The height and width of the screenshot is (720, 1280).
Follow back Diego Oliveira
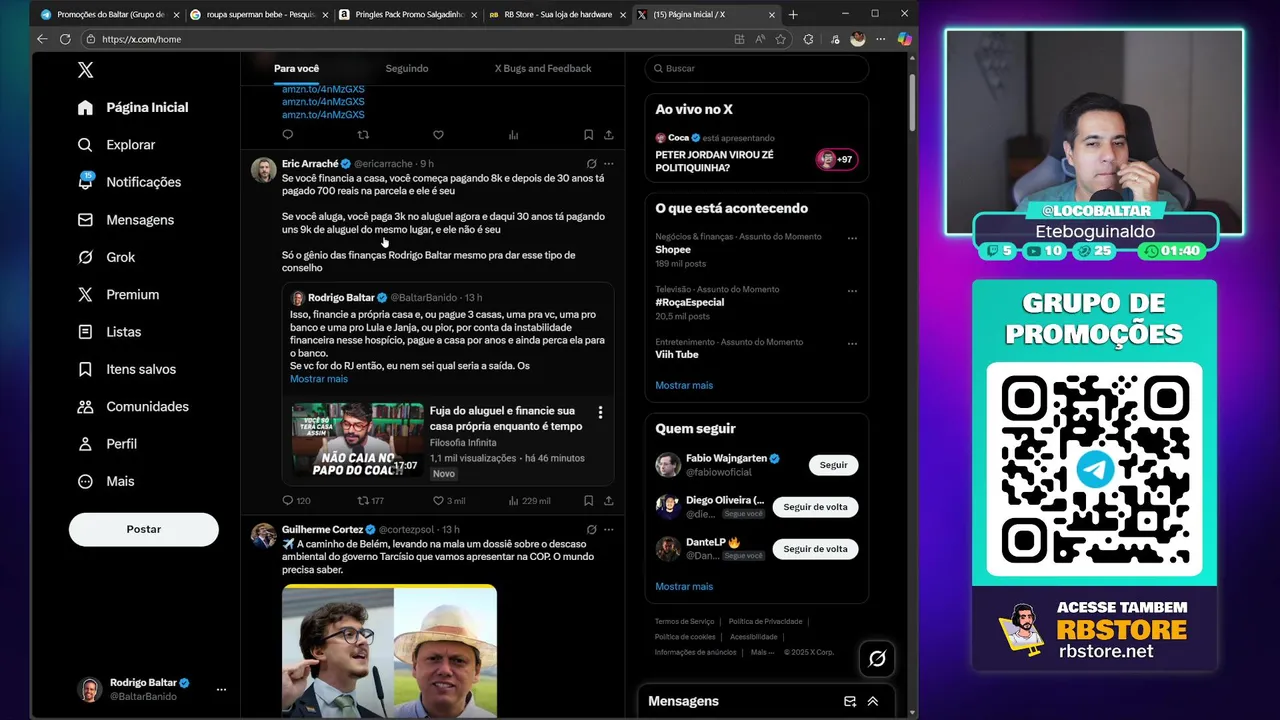coord(815,507)
